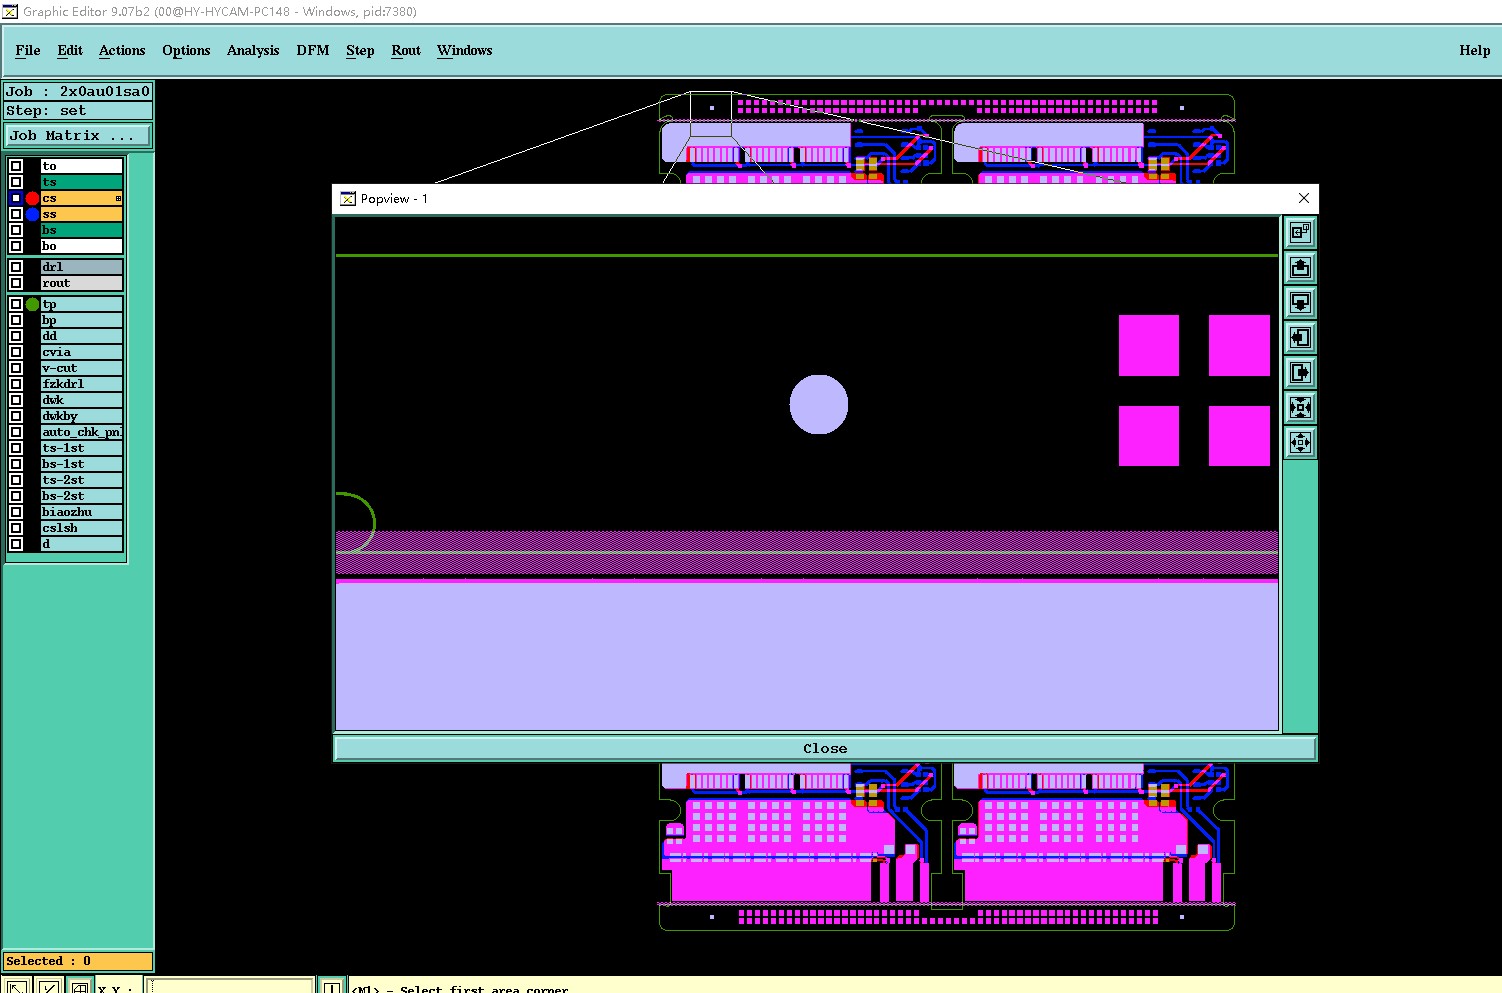Click the X Y coordinate input field
Viewport: 1502px width, 993px height.
[229, 987]
